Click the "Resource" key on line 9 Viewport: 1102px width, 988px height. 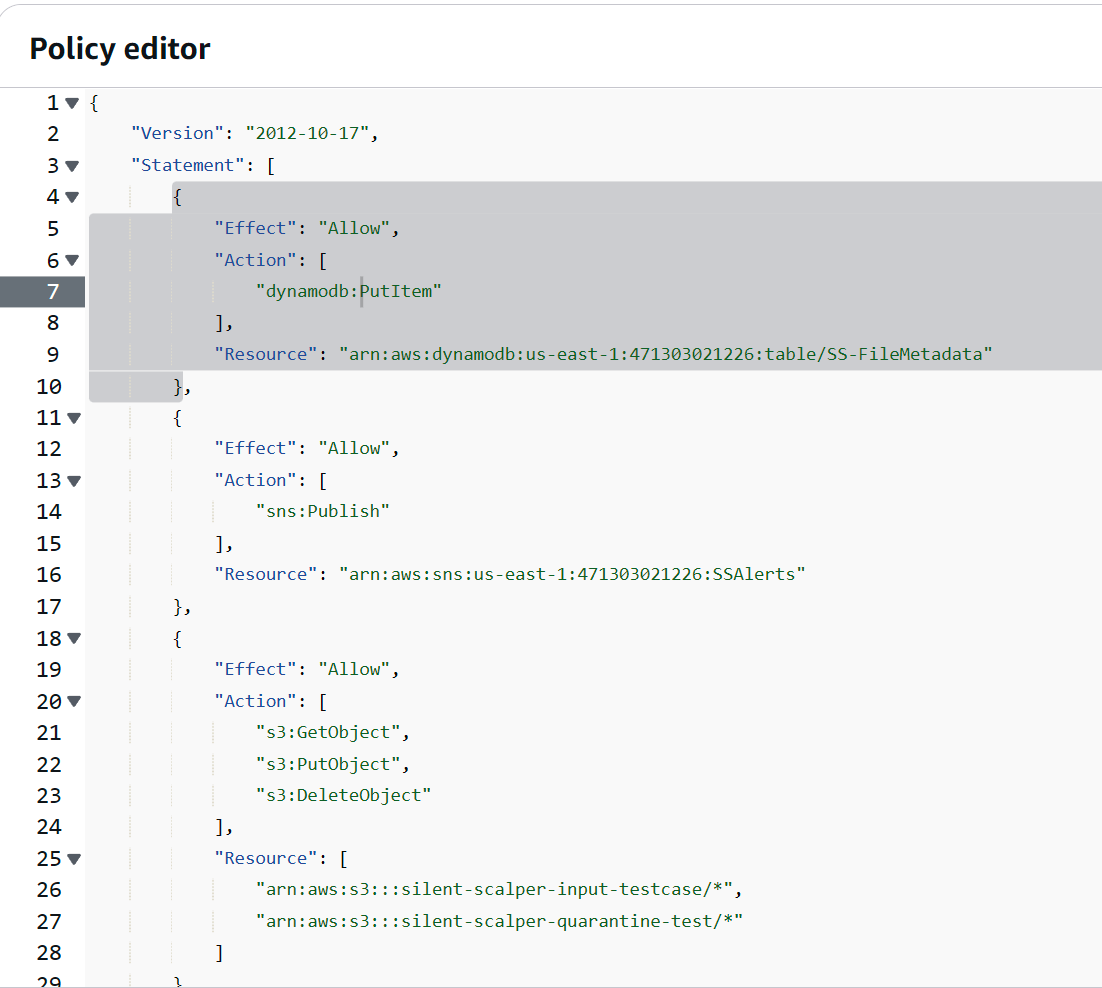click(266, 354)
